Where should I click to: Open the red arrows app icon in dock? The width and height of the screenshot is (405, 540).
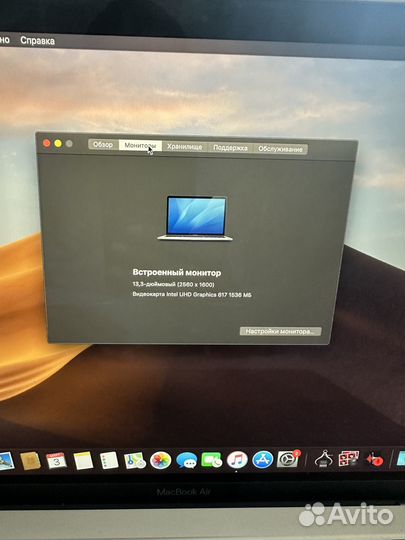point(375,459)
